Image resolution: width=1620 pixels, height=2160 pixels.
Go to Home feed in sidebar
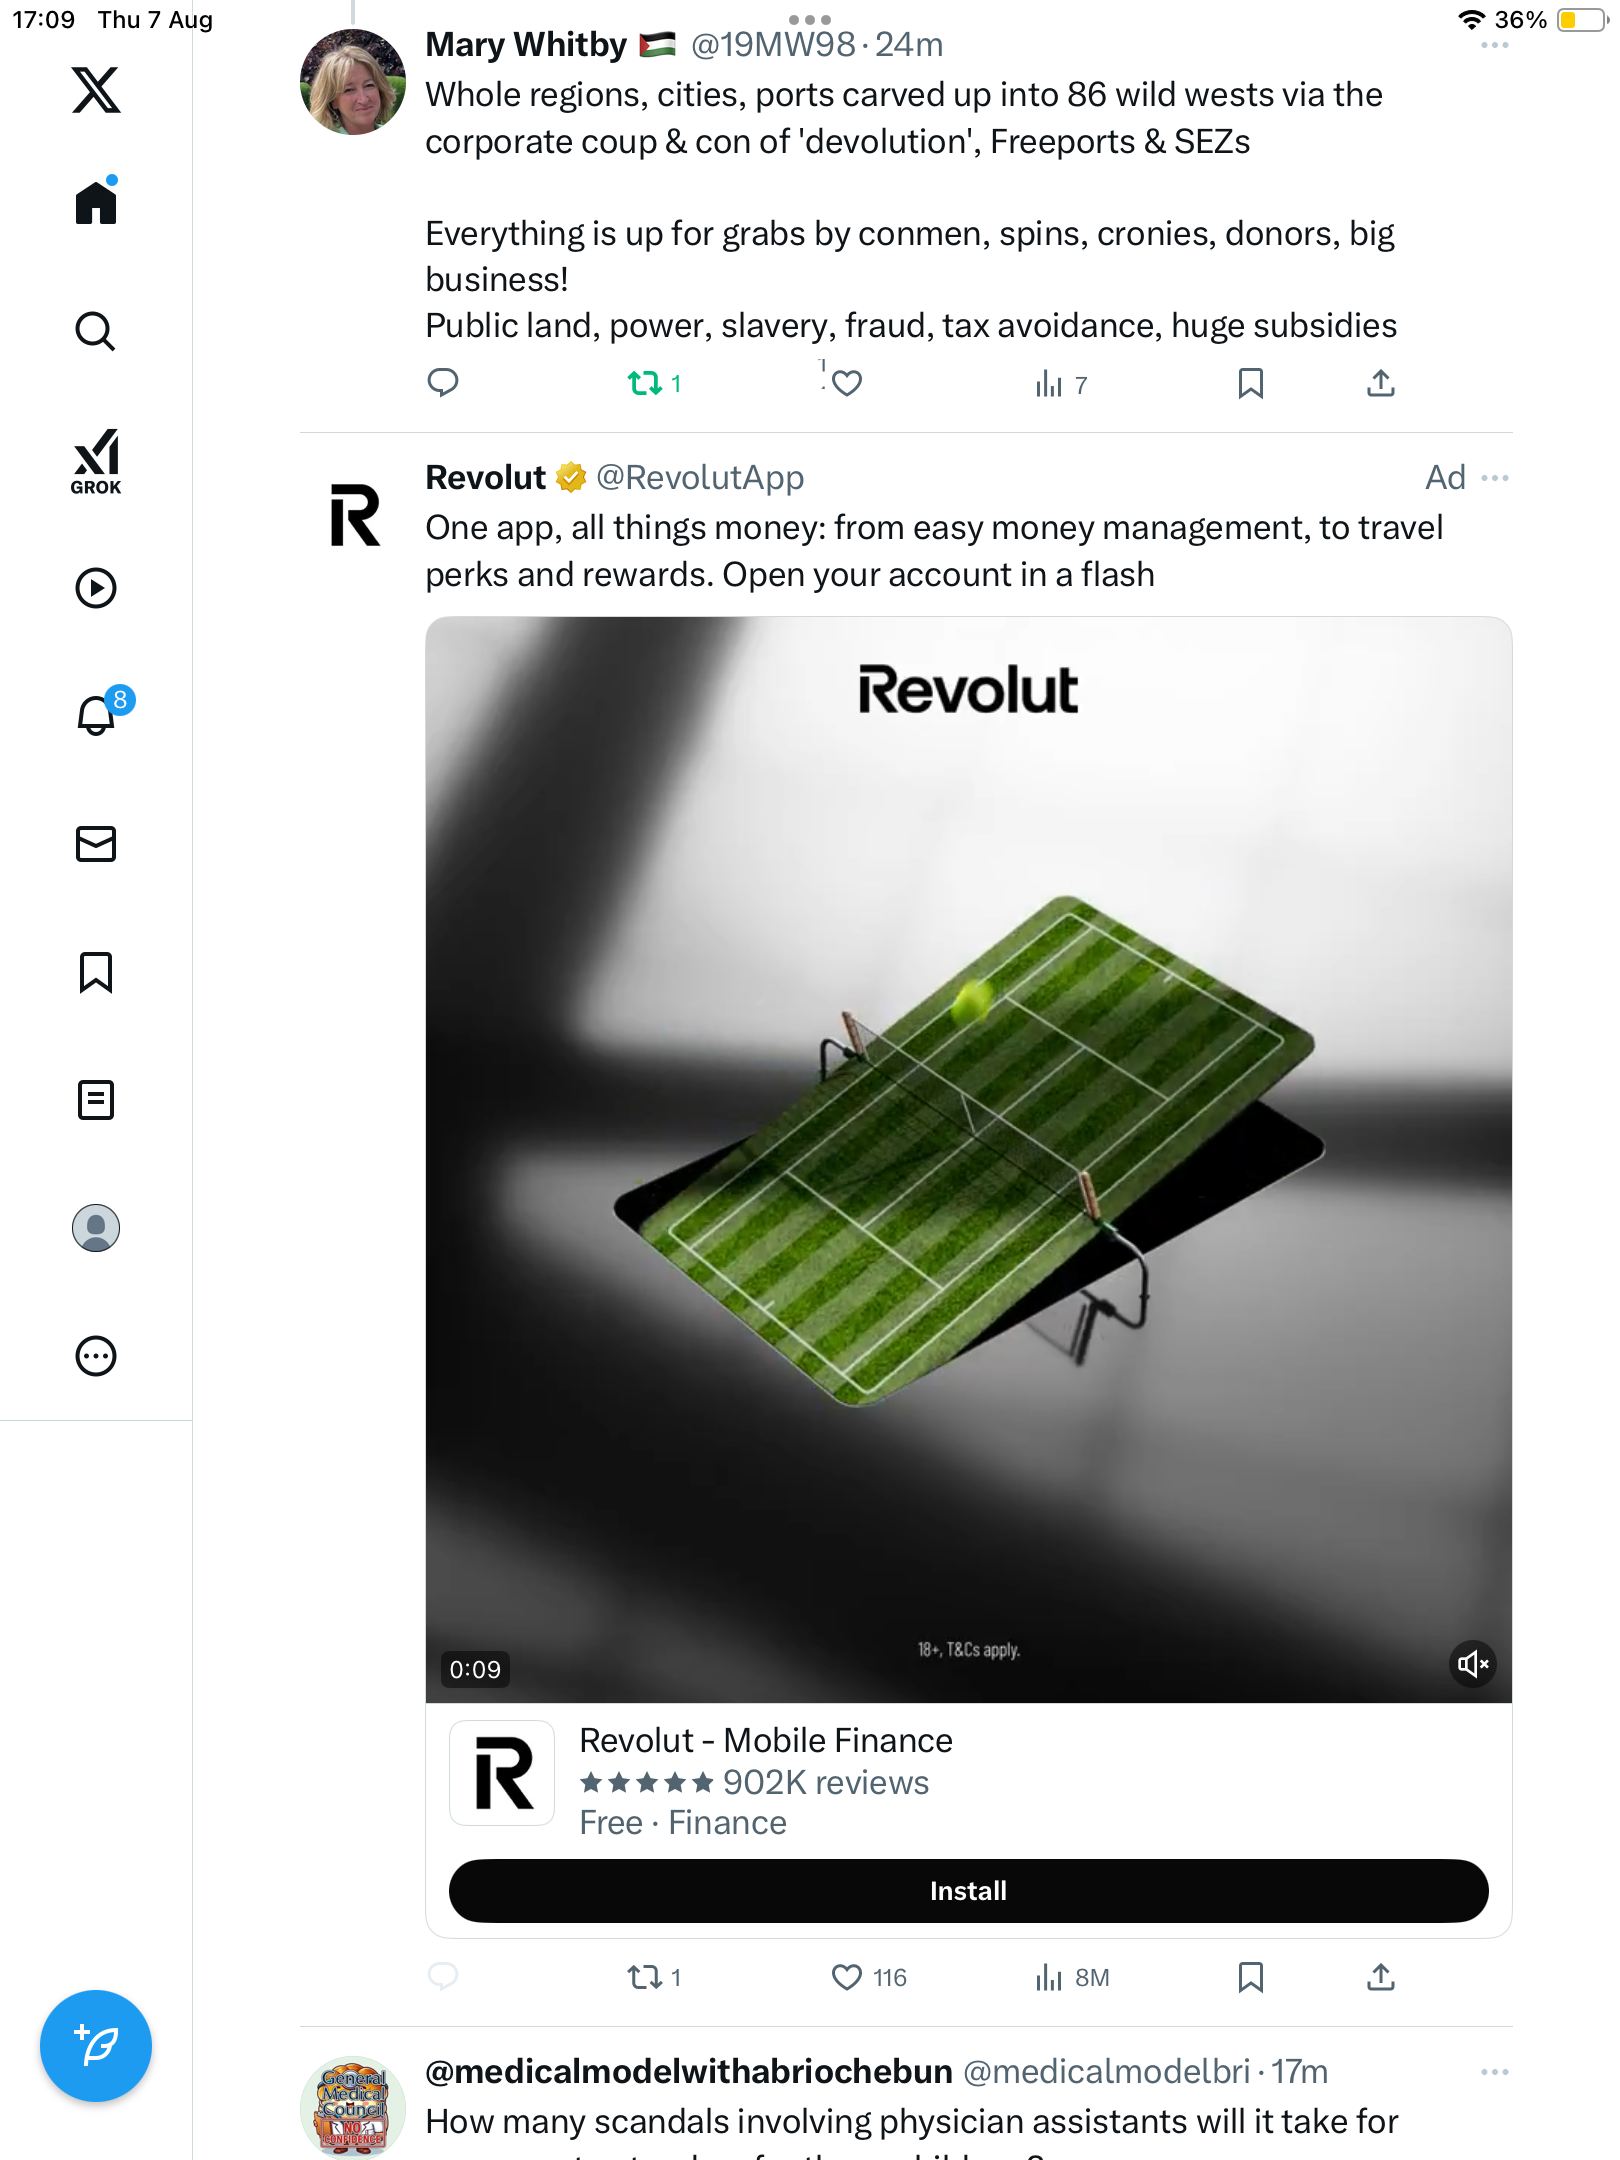pyautogui.click(x=96, y=203)
